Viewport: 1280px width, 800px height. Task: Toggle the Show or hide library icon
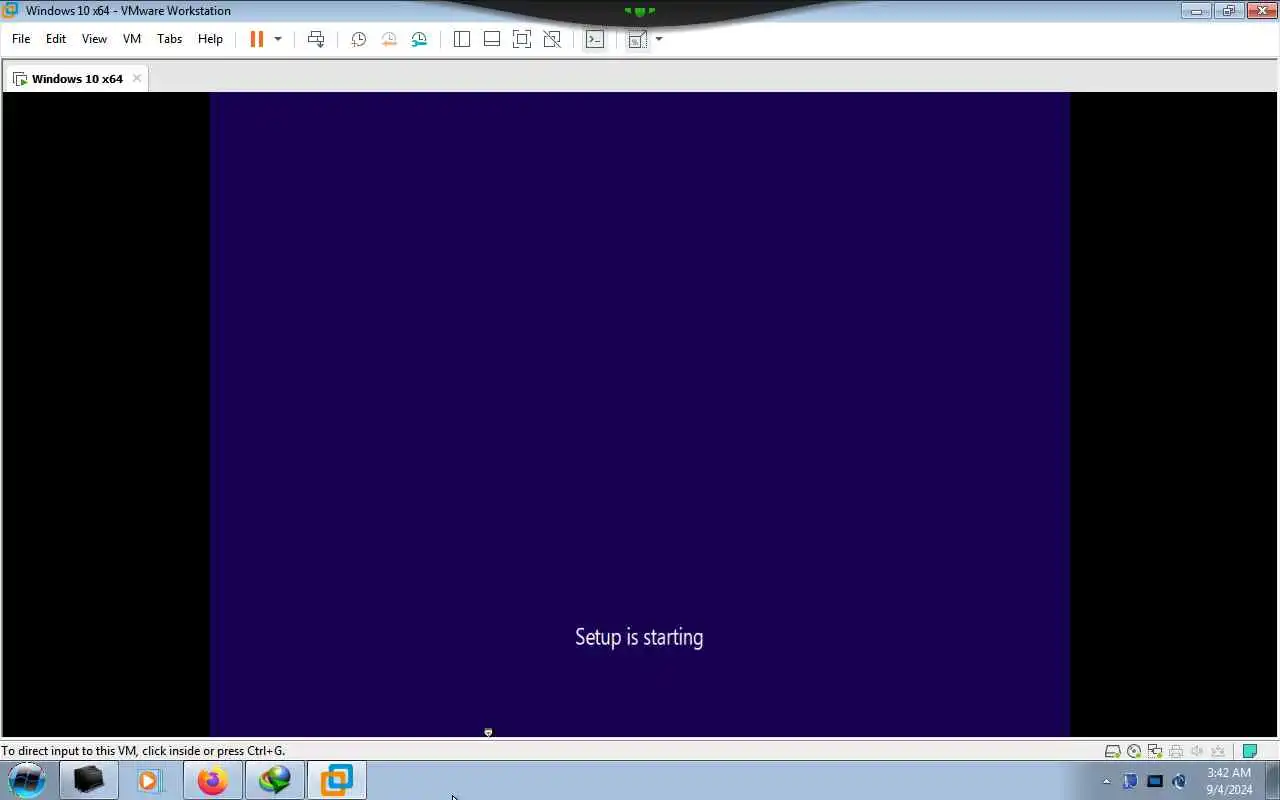[461, 39]
